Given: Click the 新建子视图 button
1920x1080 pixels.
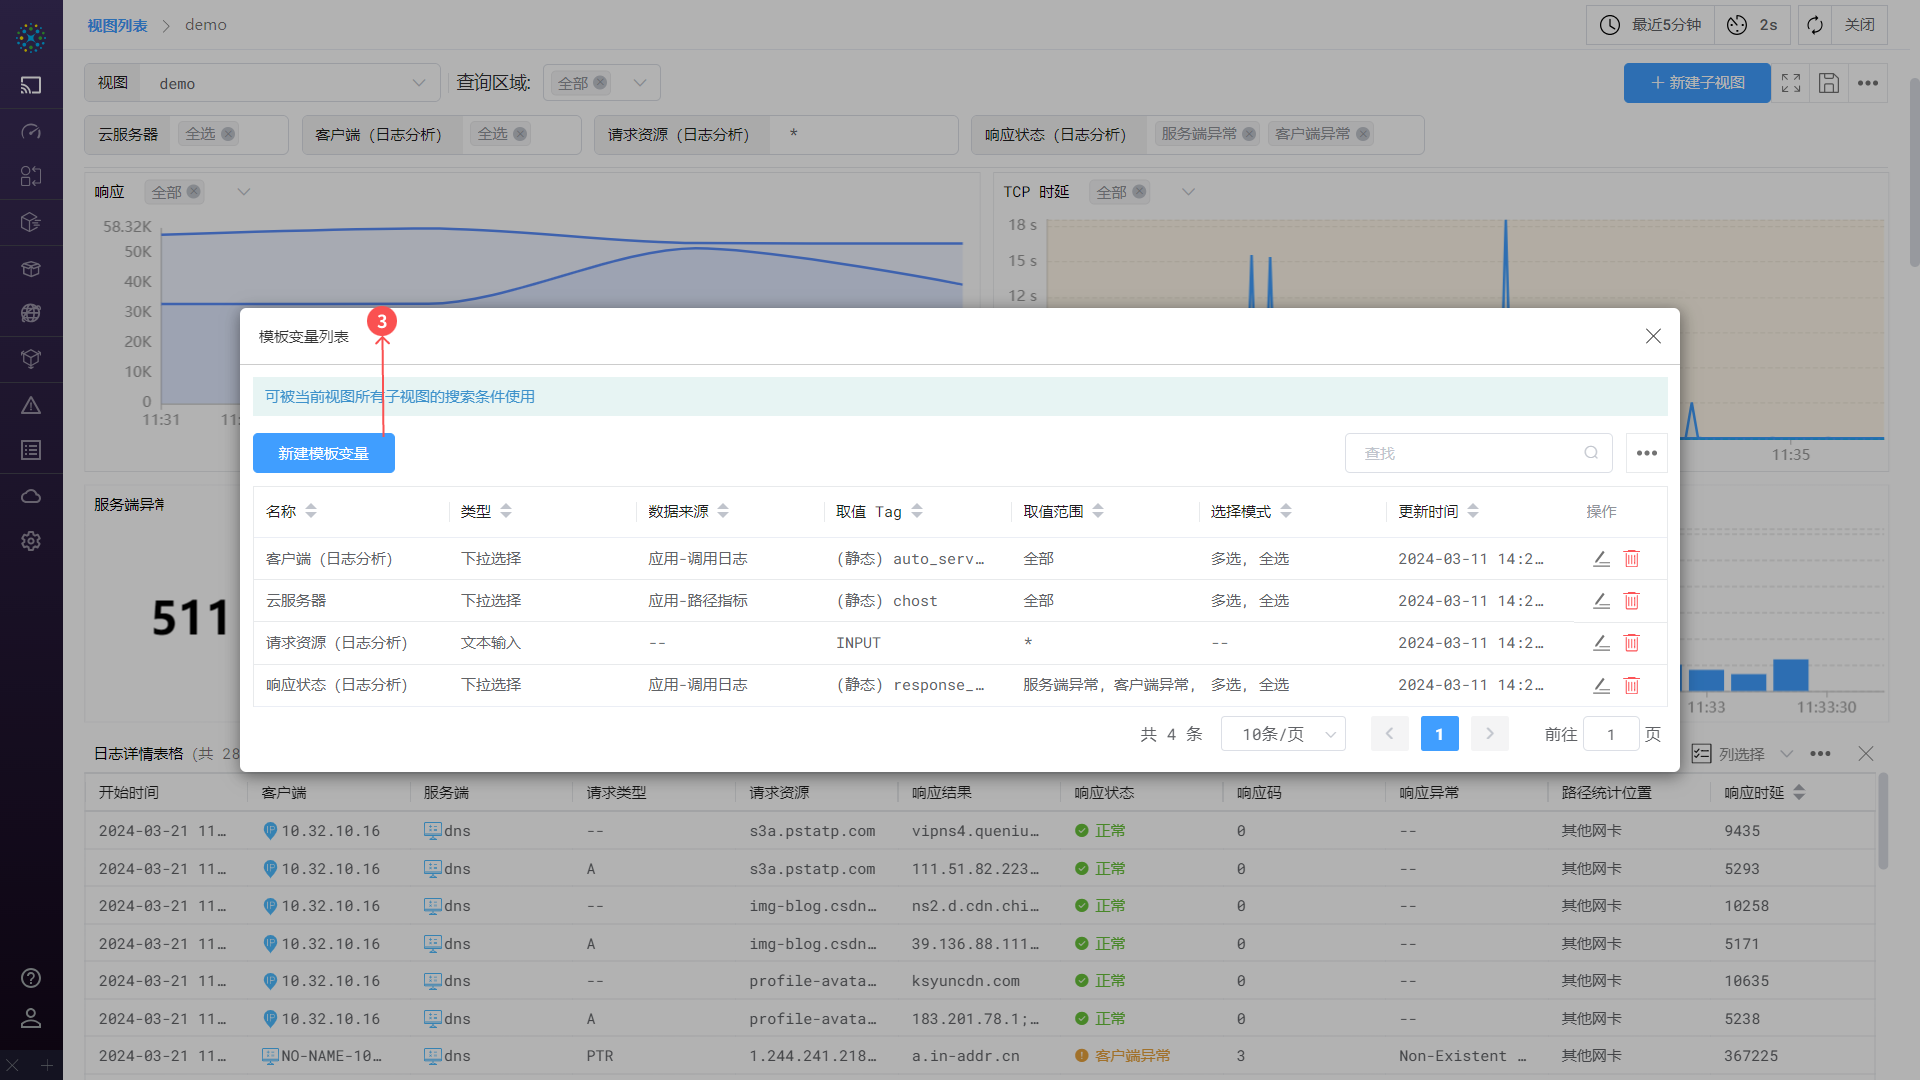Looking at the screenshot, I should (1697, 83).
